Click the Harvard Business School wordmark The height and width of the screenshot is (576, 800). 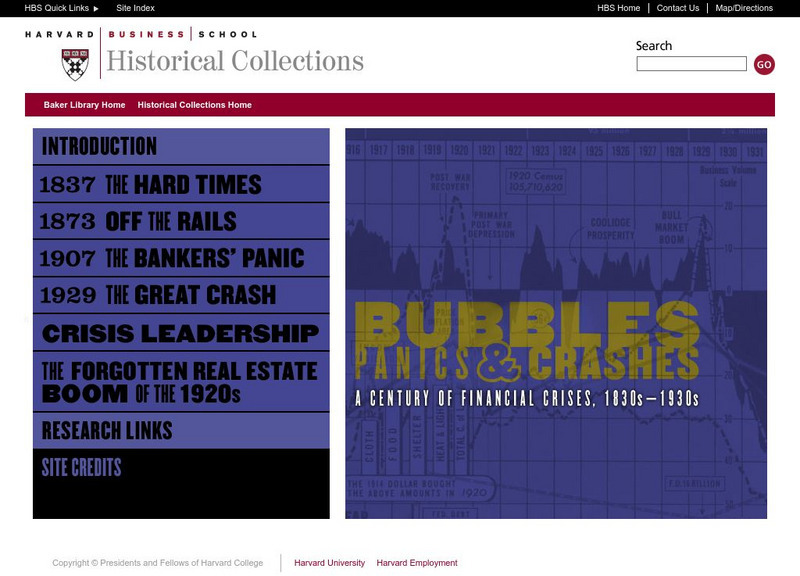[141, 34]
